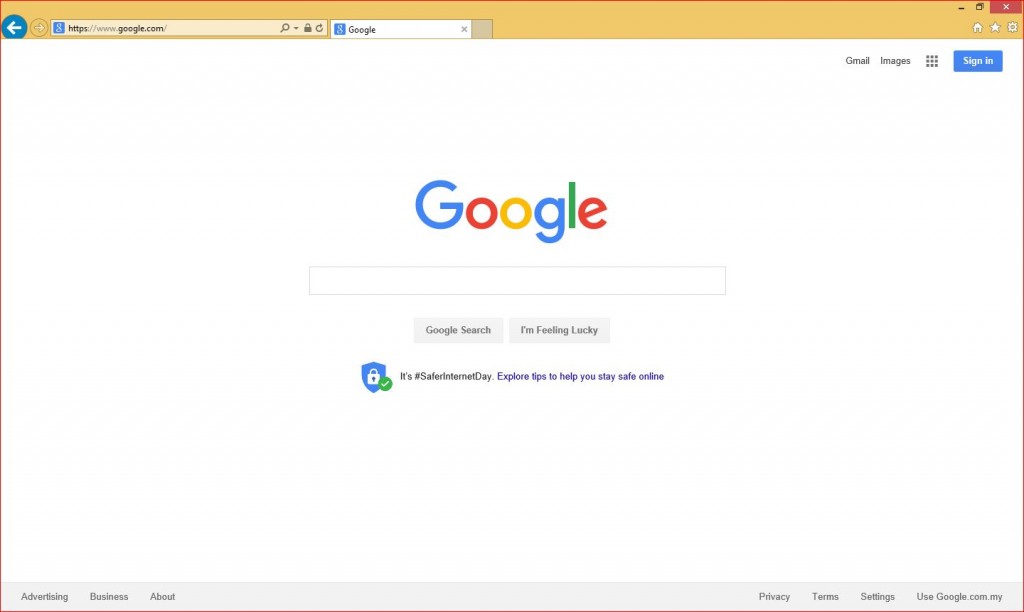Image resolution: width=1024 pixels, height=612 pixels.
Task: Refresh the page with the reload icon
Action: click(319, 28)
